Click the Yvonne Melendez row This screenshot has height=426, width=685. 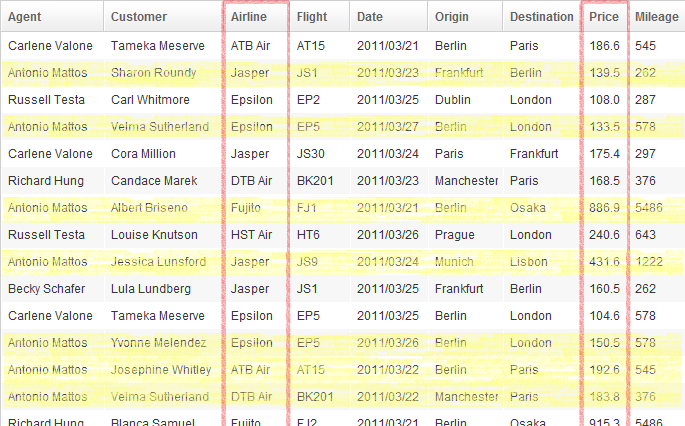tap(343, 343)
